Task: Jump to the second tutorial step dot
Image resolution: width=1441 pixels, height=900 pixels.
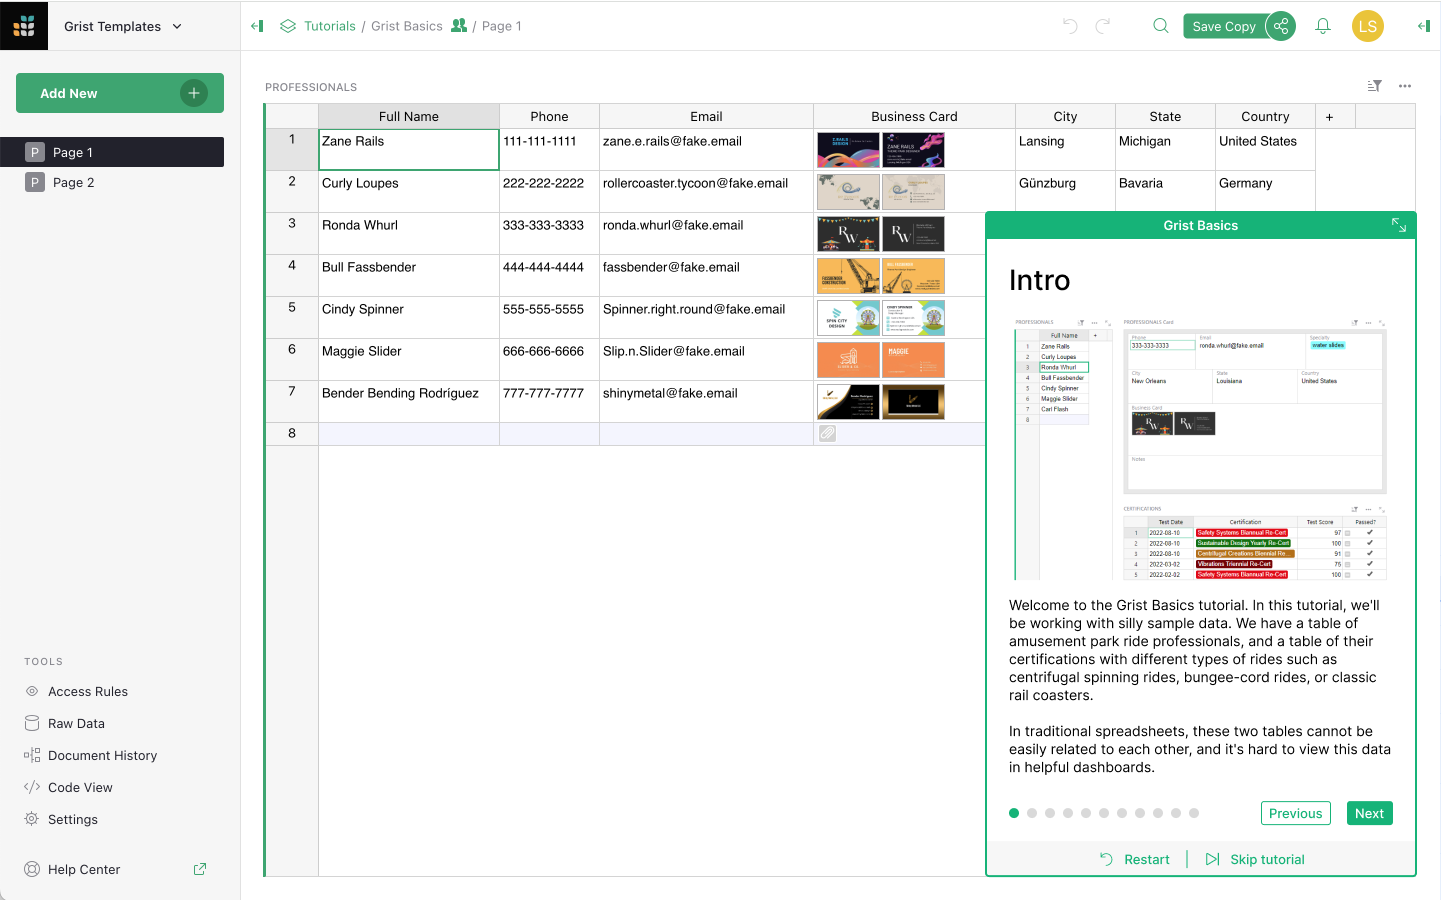Action: click(x=1032, y=813)
